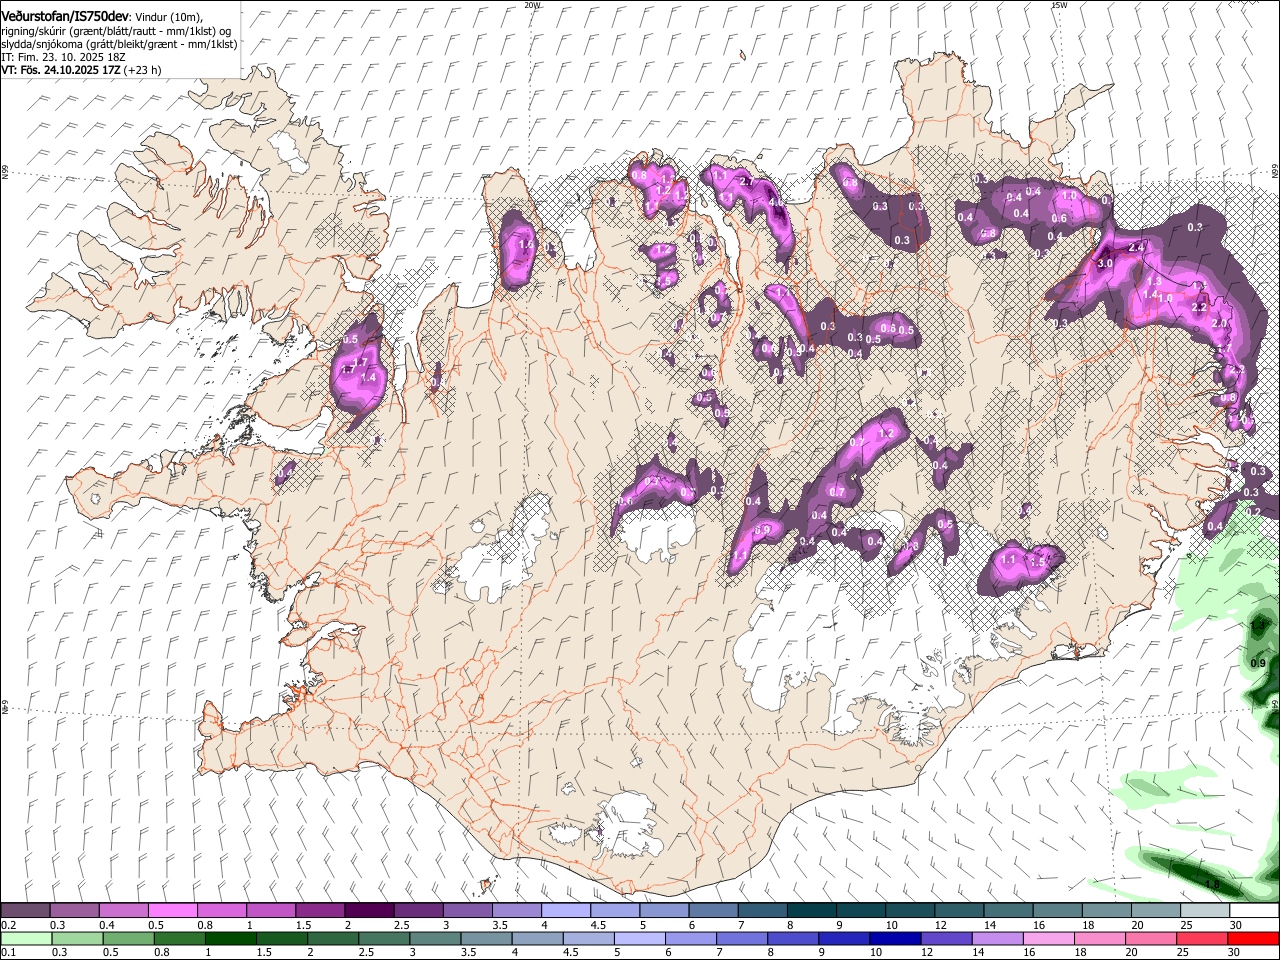Click the upper legend swatch between 0.2 and 0.3

pyautogui.click(x=25, y=911)
